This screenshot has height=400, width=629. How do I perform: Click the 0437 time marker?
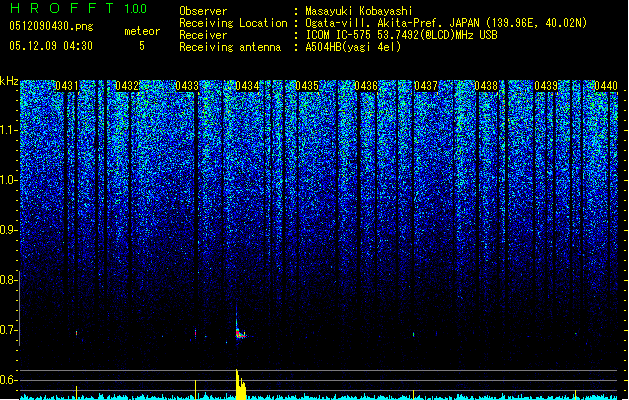(x=426, y=86)
